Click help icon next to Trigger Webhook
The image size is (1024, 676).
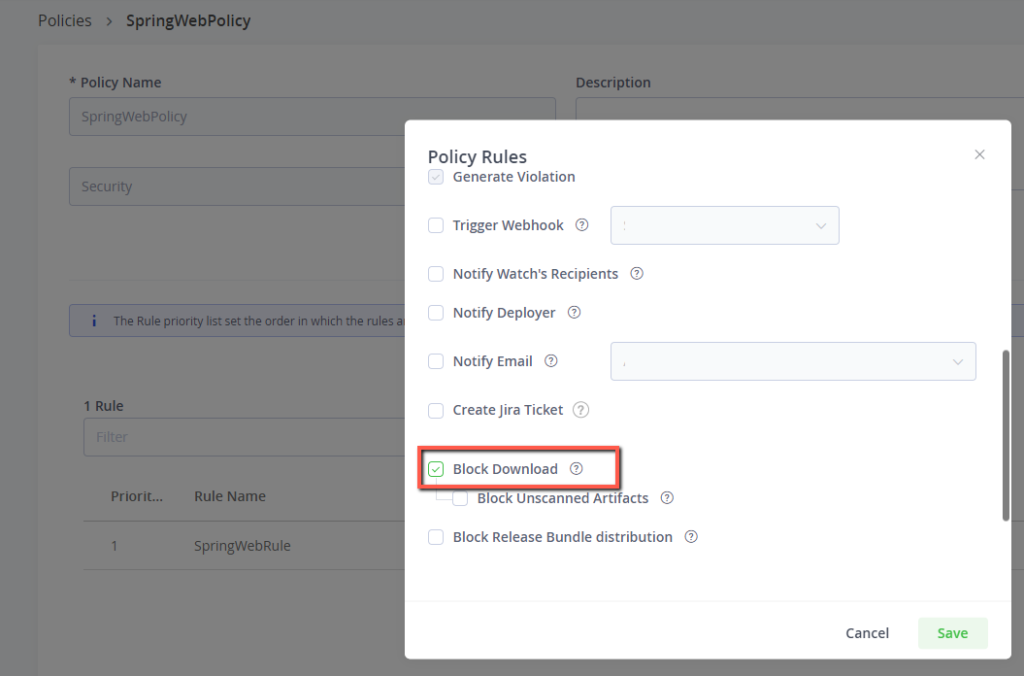[582, 225]
